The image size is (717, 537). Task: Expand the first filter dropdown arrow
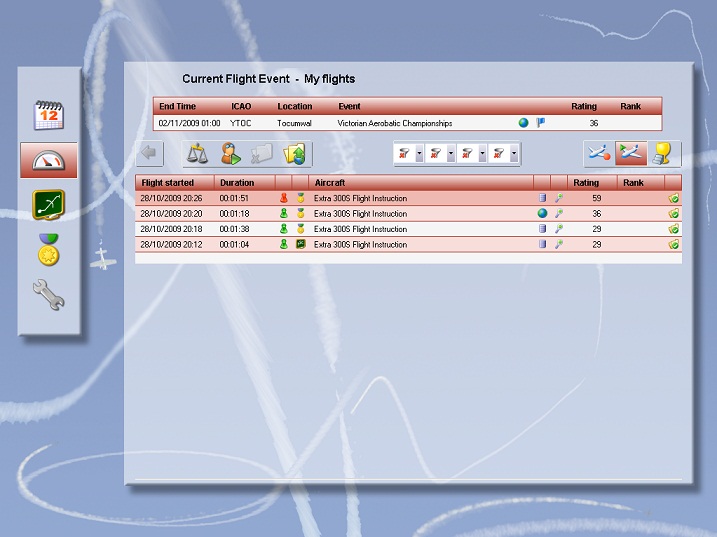pos(420,154)
